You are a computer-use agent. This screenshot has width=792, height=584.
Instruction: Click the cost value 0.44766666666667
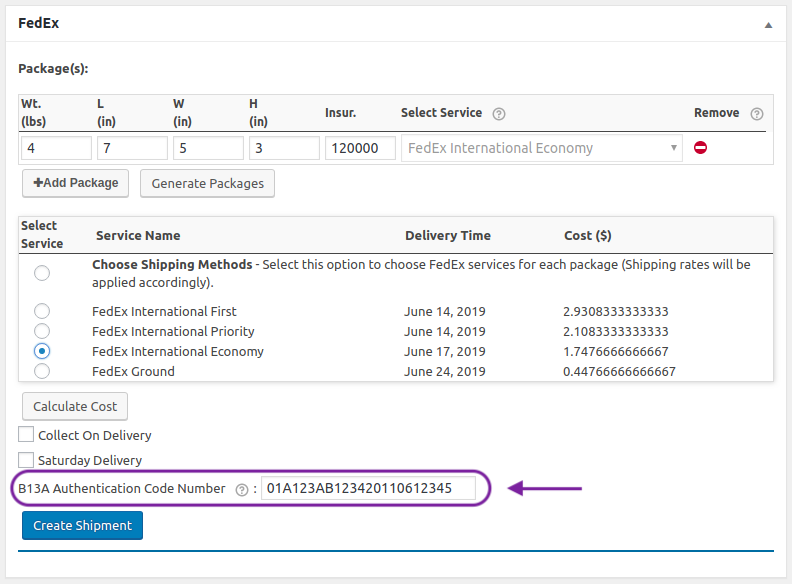(619, 371)
